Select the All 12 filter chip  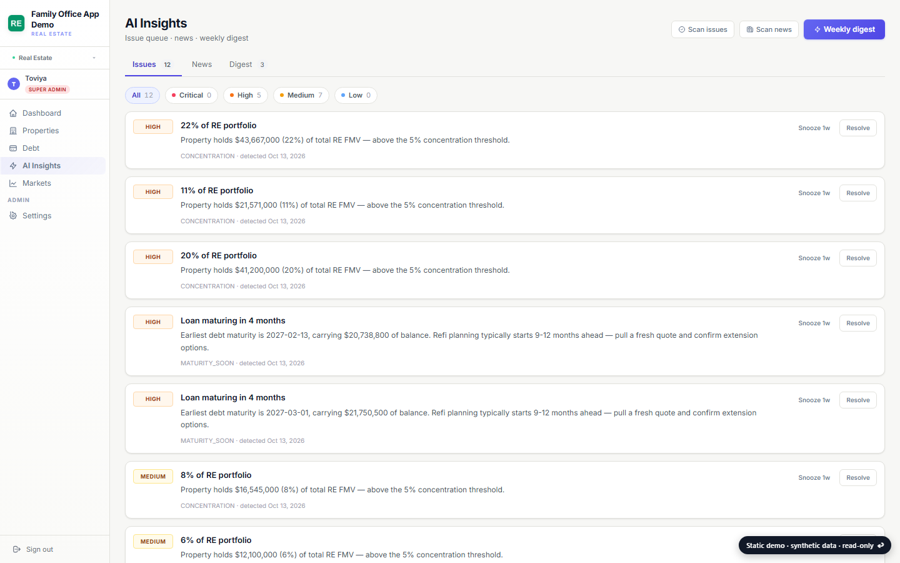(142, 95)
